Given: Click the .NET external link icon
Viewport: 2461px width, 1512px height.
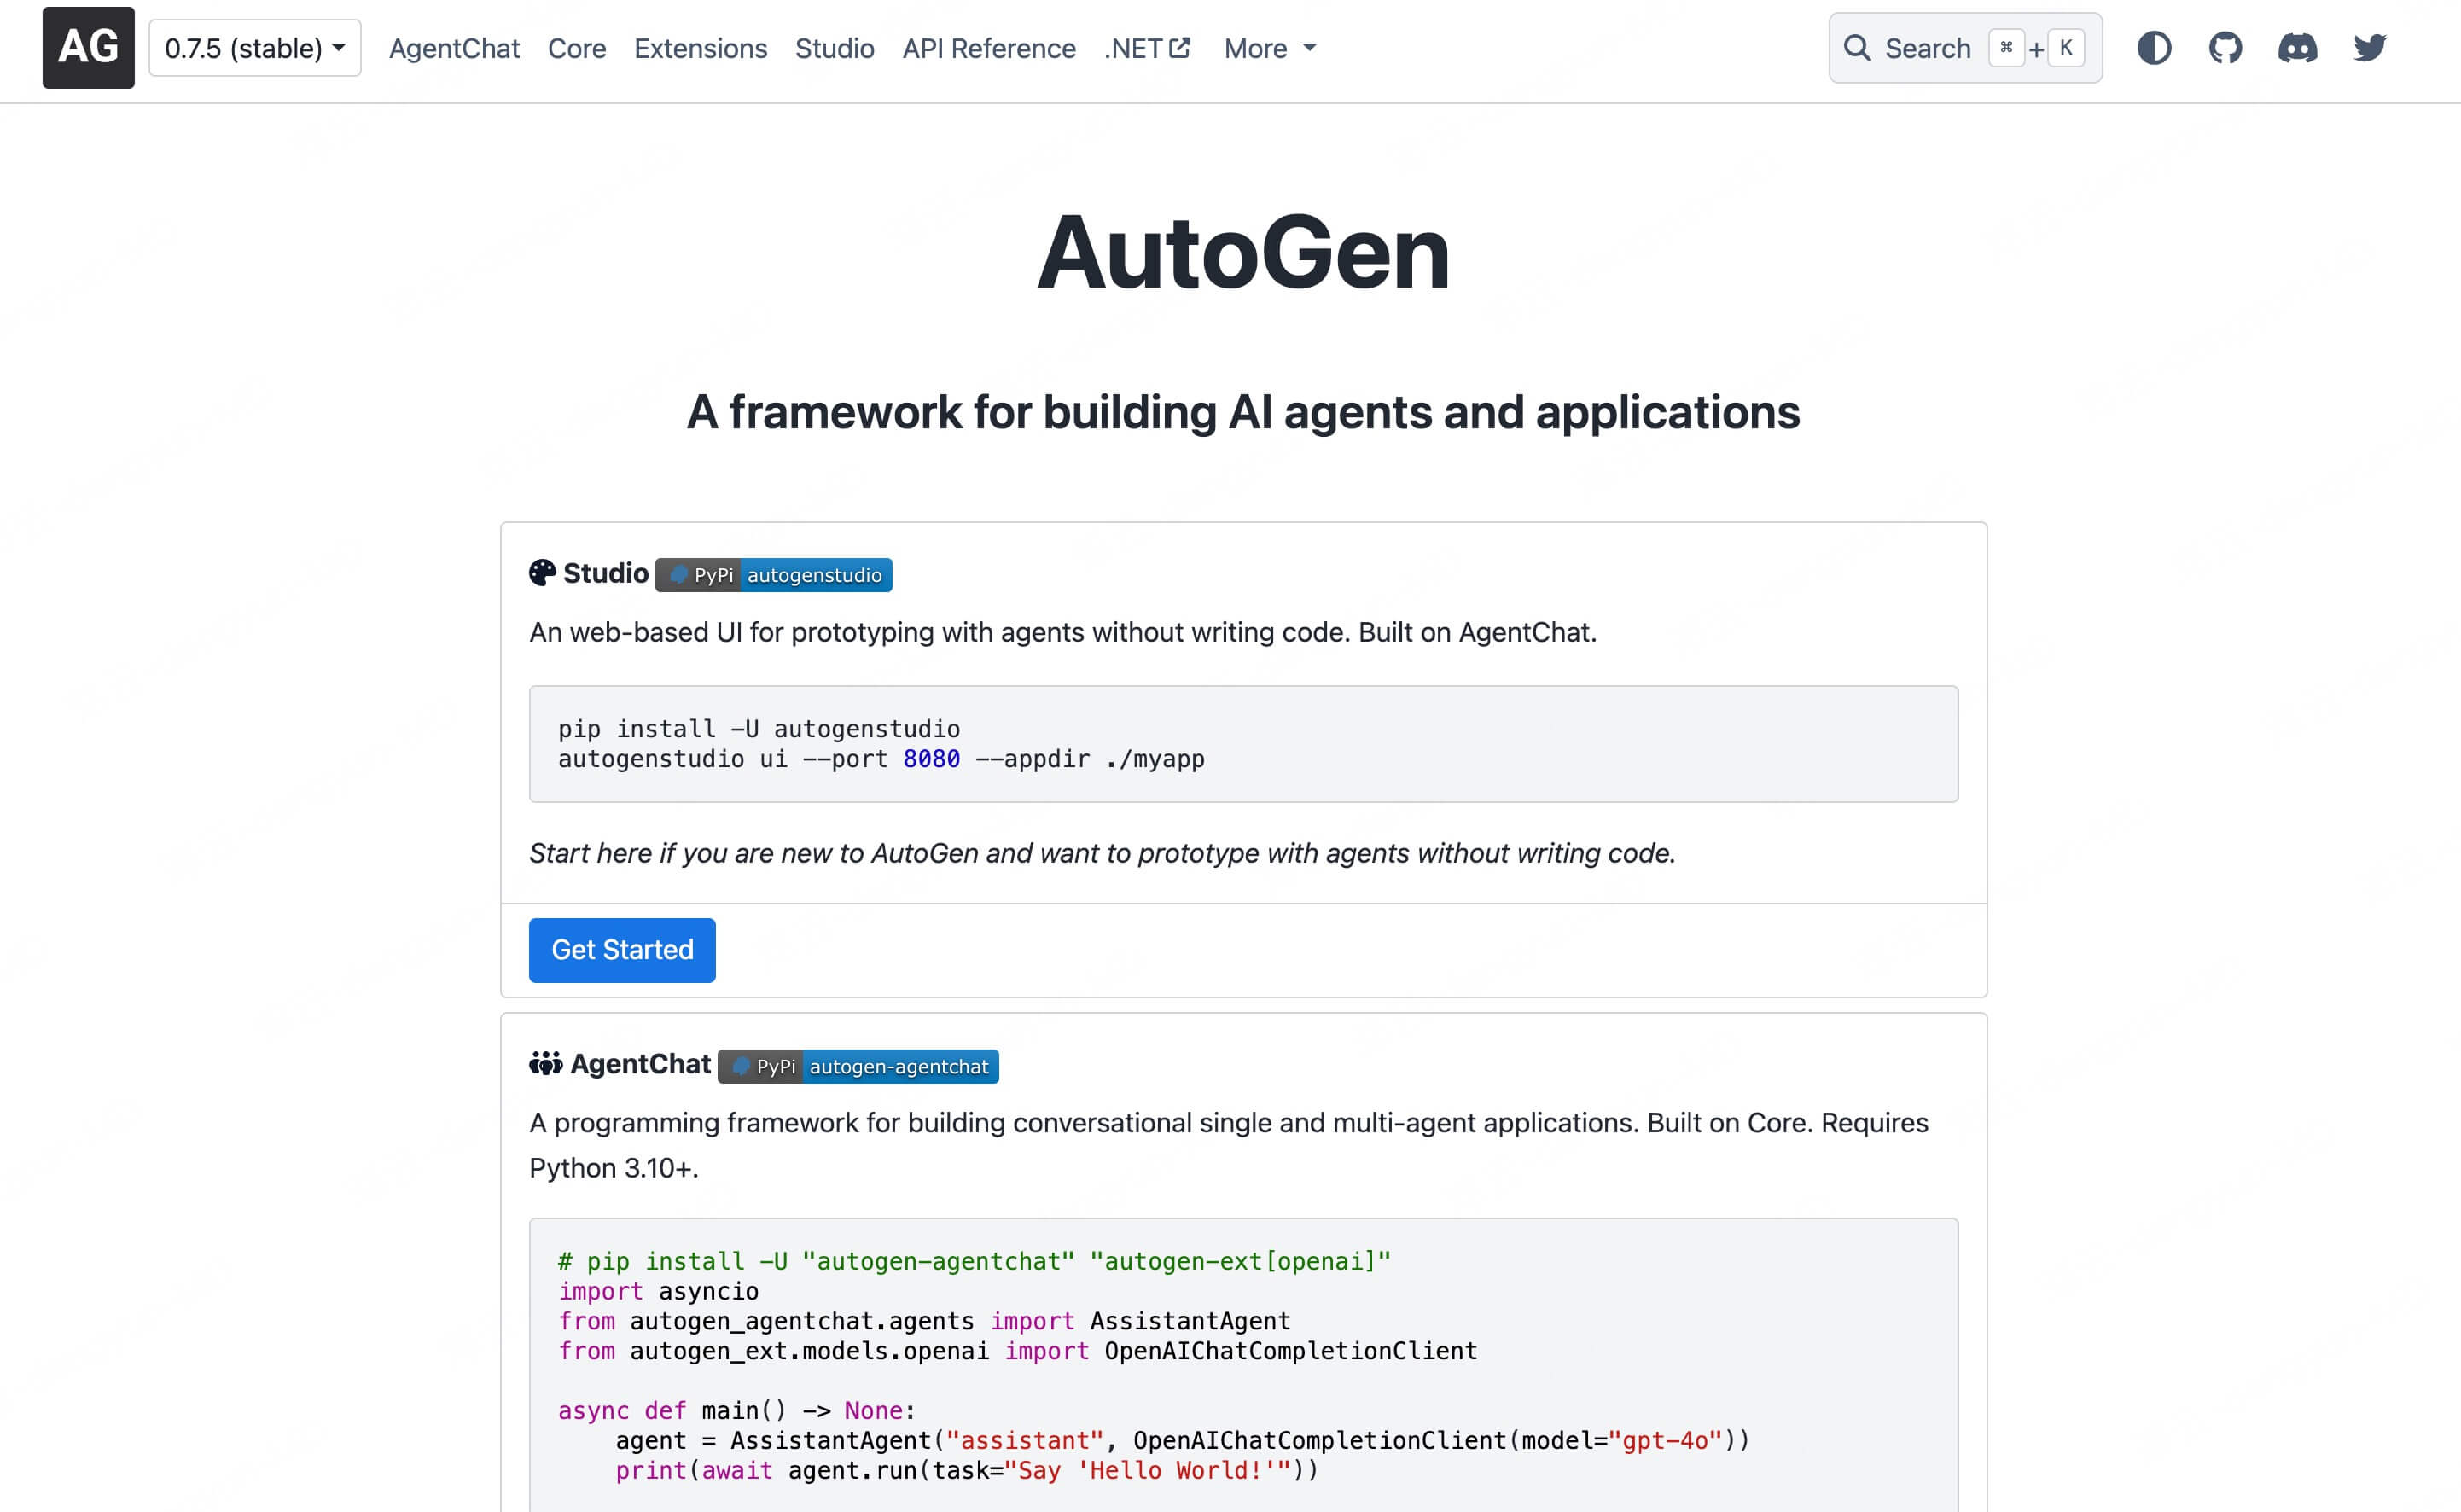Looking at the screenshot, I should (1180, 47).
